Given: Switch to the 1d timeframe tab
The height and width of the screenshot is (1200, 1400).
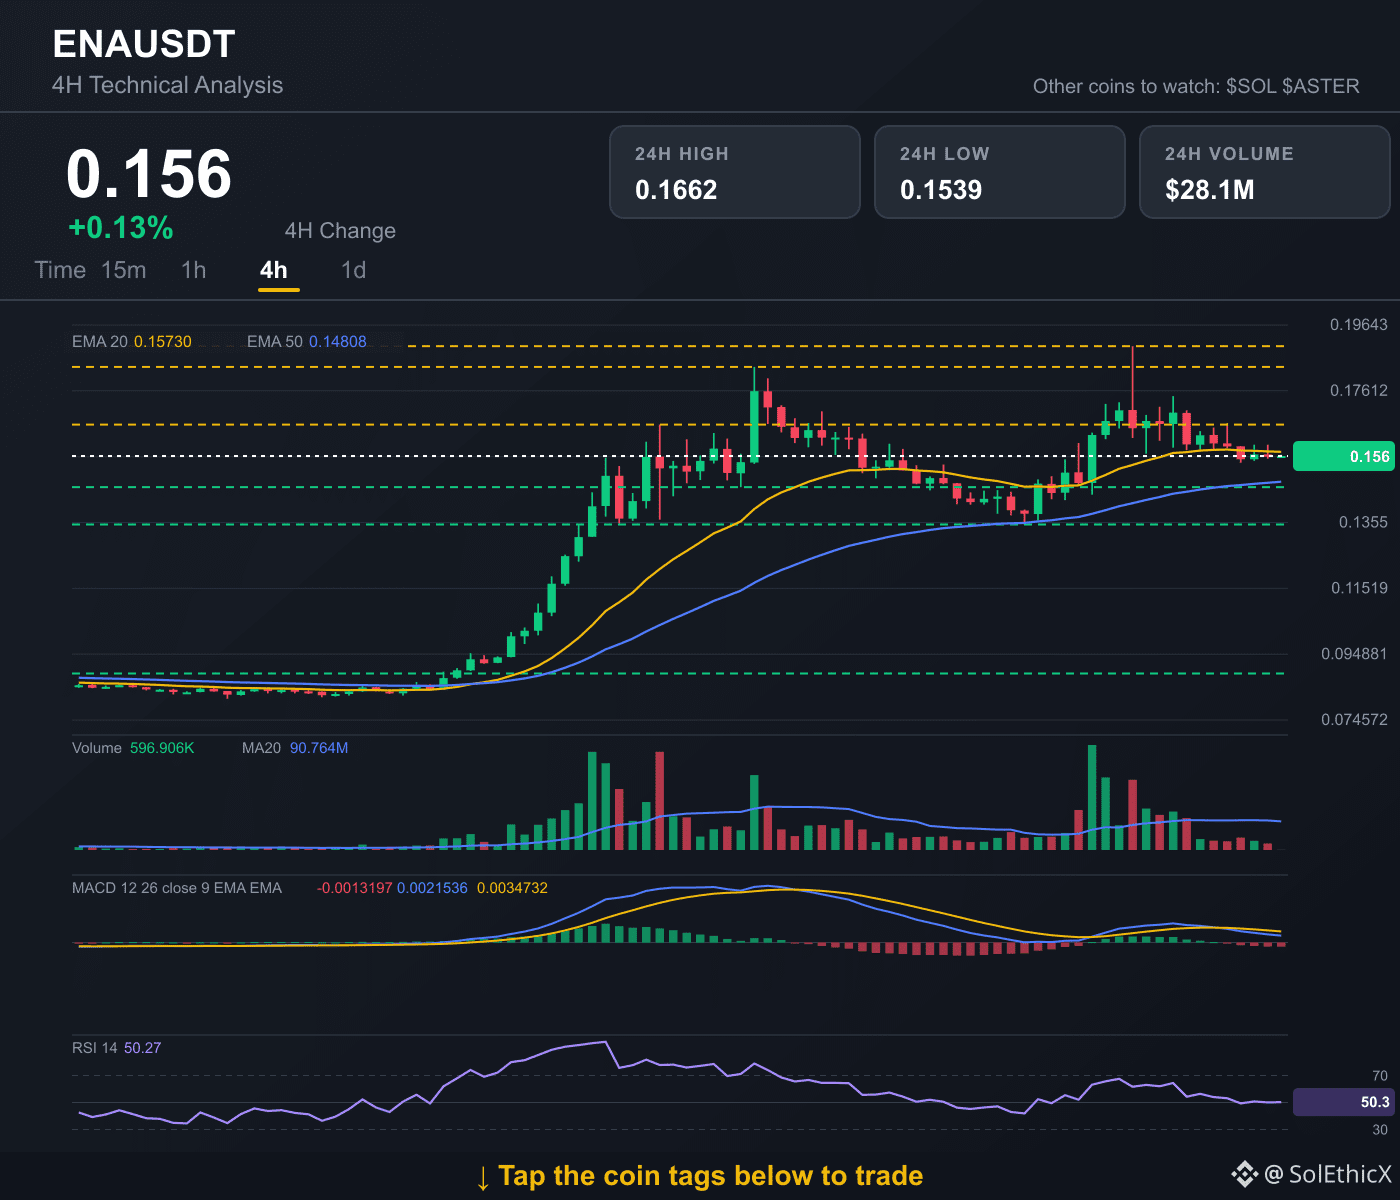Looking at the screenshot, I should click(354, 270).
